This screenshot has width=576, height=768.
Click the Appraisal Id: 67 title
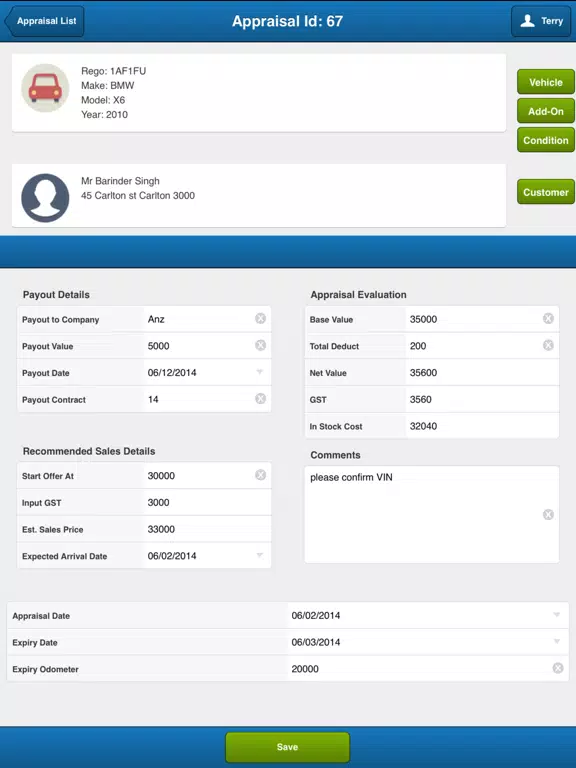tap(288, 21)
